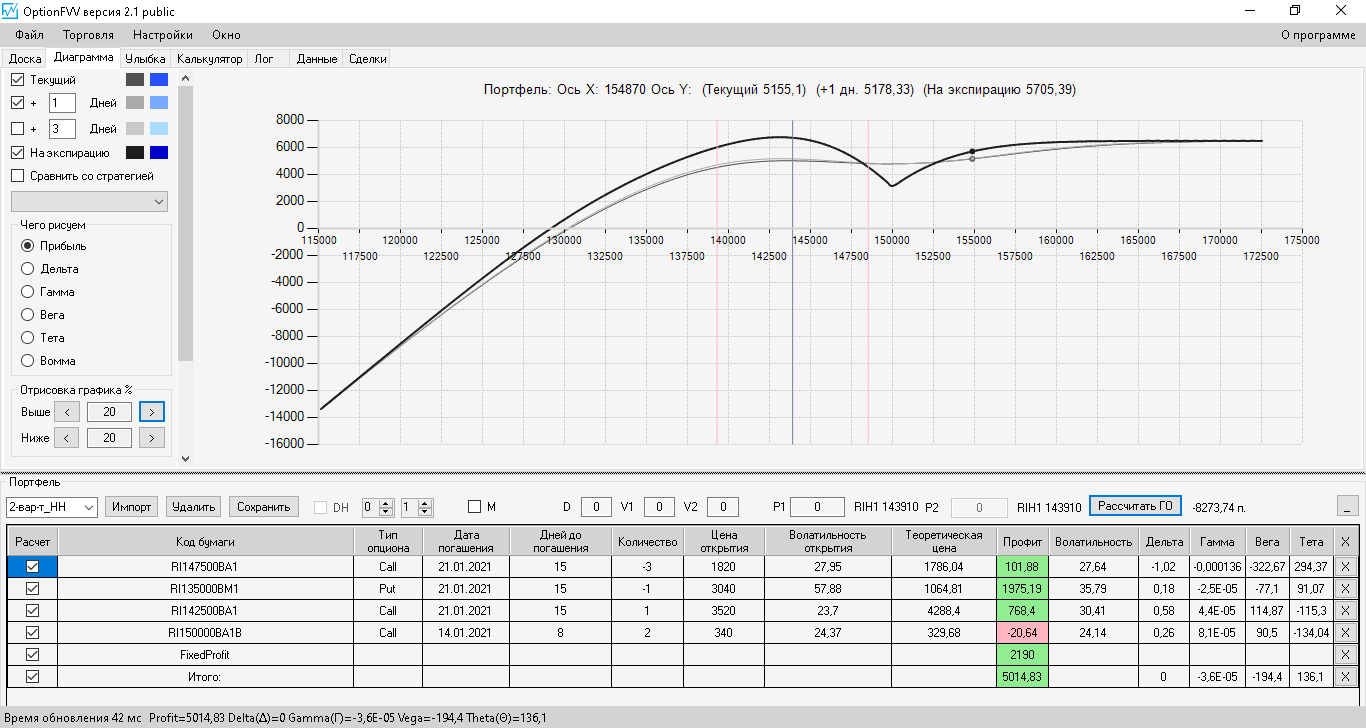This screenshot has height=728, width=1366.
Task: Click the Код бумаги column header
Action: point(204,541)
